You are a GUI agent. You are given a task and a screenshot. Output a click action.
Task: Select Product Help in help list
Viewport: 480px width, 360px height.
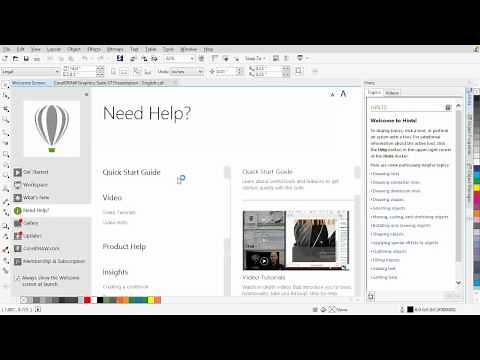pyautogui.click(x=124, y=247)
